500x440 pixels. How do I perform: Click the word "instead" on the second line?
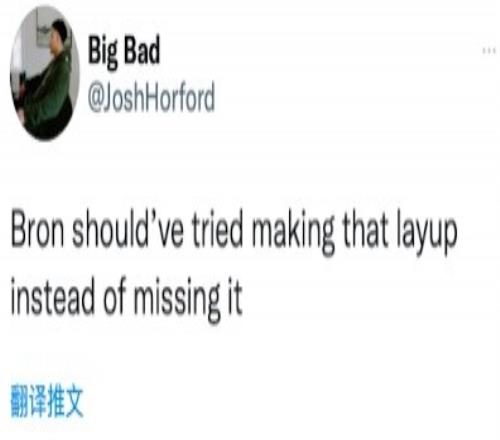(x=53, y=297)
